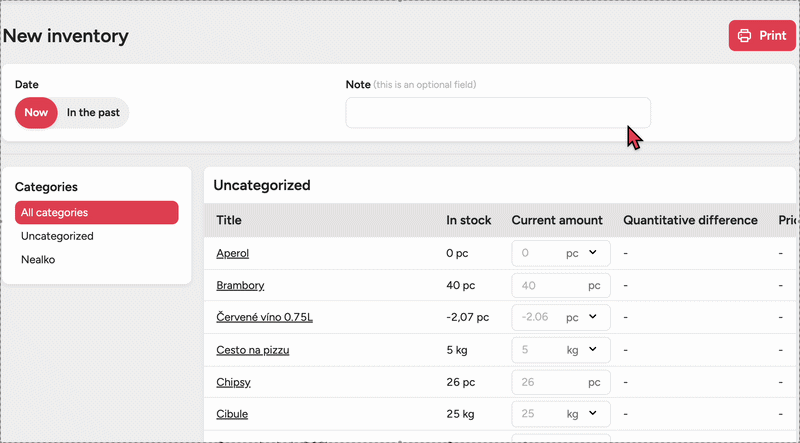Image resolution: width=800 pixels, height=443 pixels.
Task: Open the Chipsy item link
Action: 235,382
